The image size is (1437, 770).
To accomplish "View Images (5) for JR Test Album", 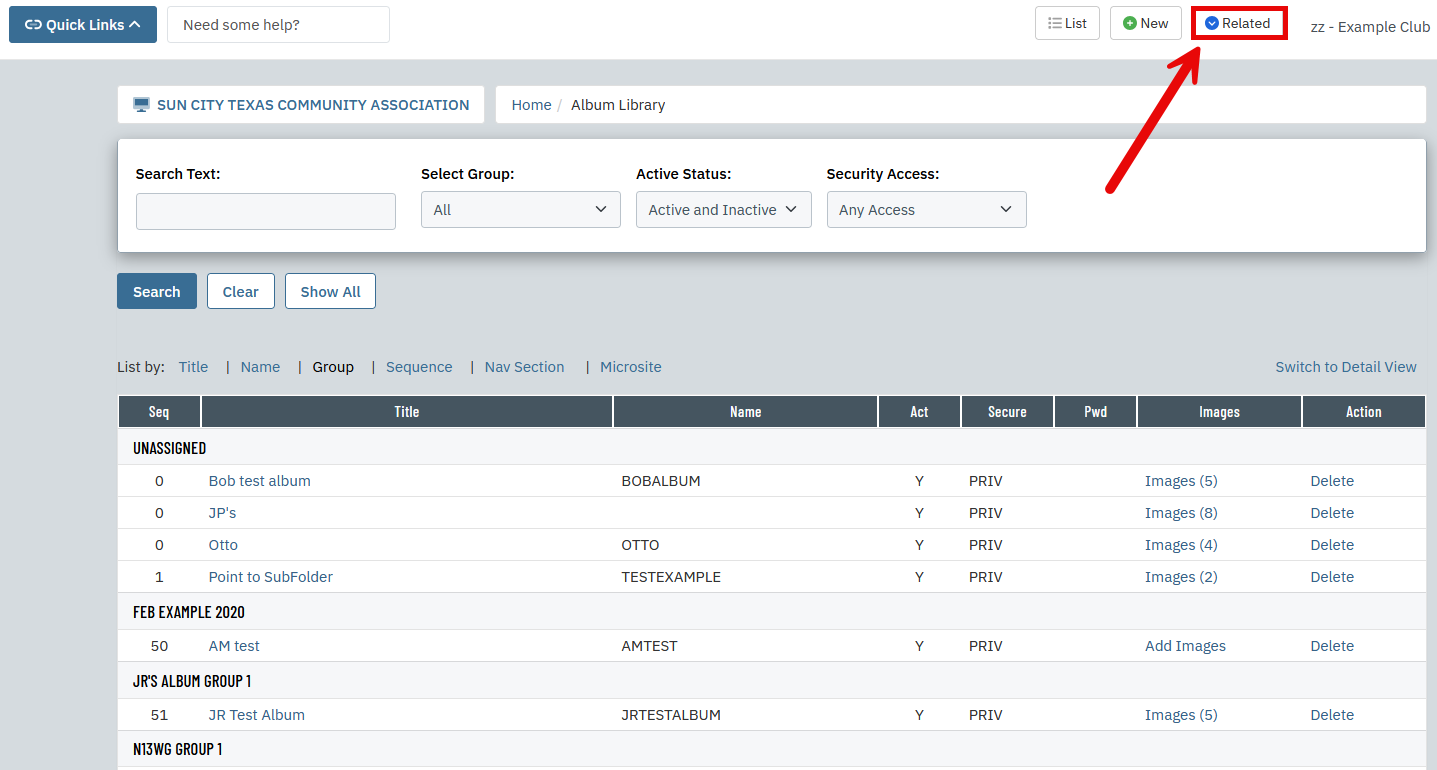I will coord(1181,715).
